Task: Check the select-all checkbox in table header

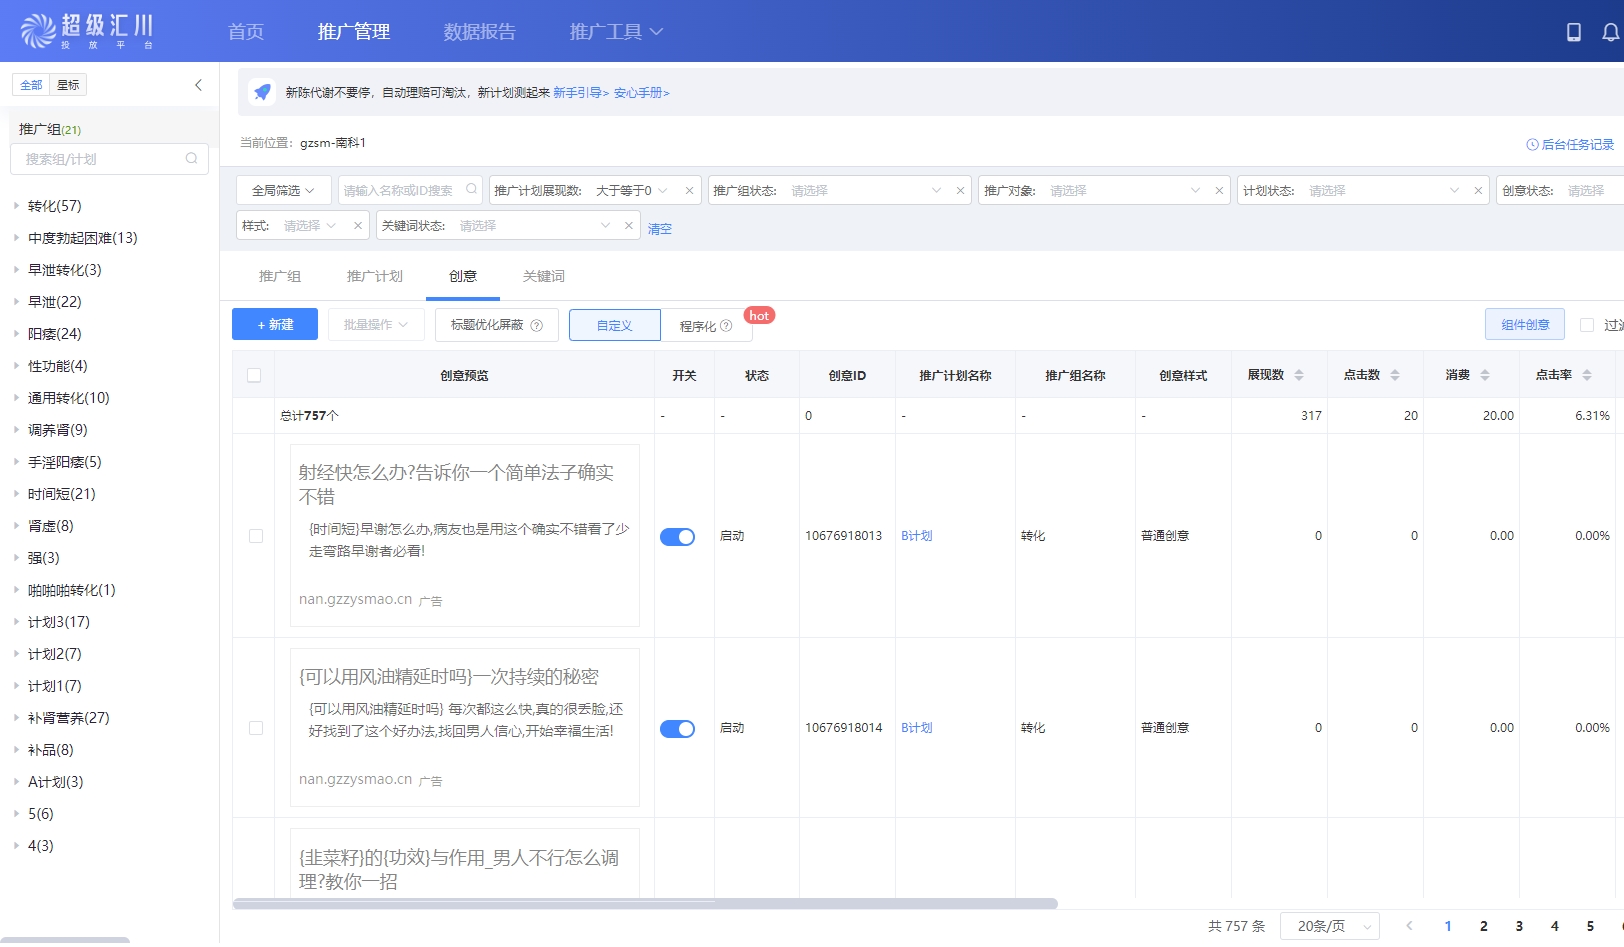Action: 254,375
